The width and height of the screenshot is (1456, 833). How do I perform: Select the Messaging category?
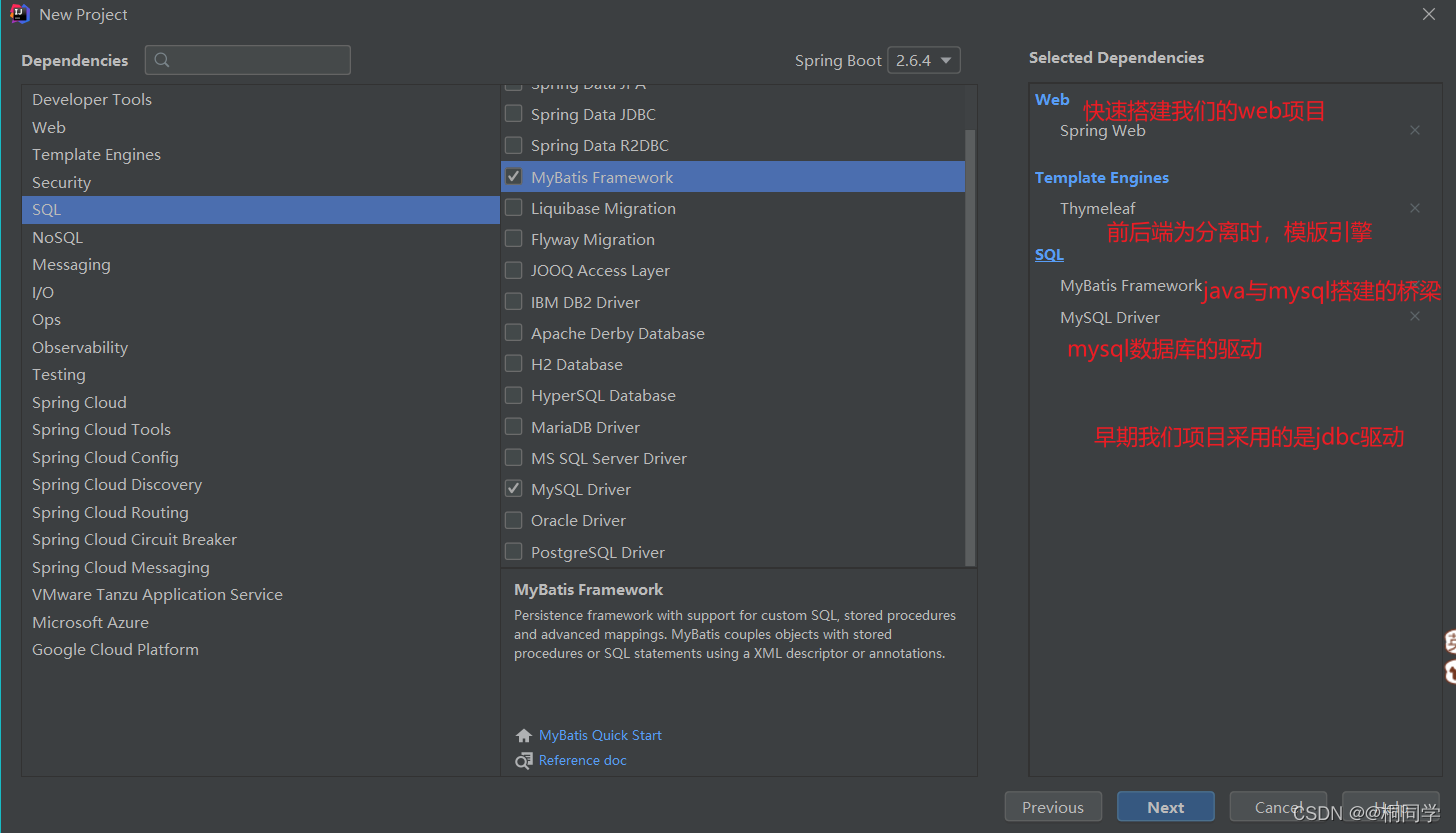[260, 264]
